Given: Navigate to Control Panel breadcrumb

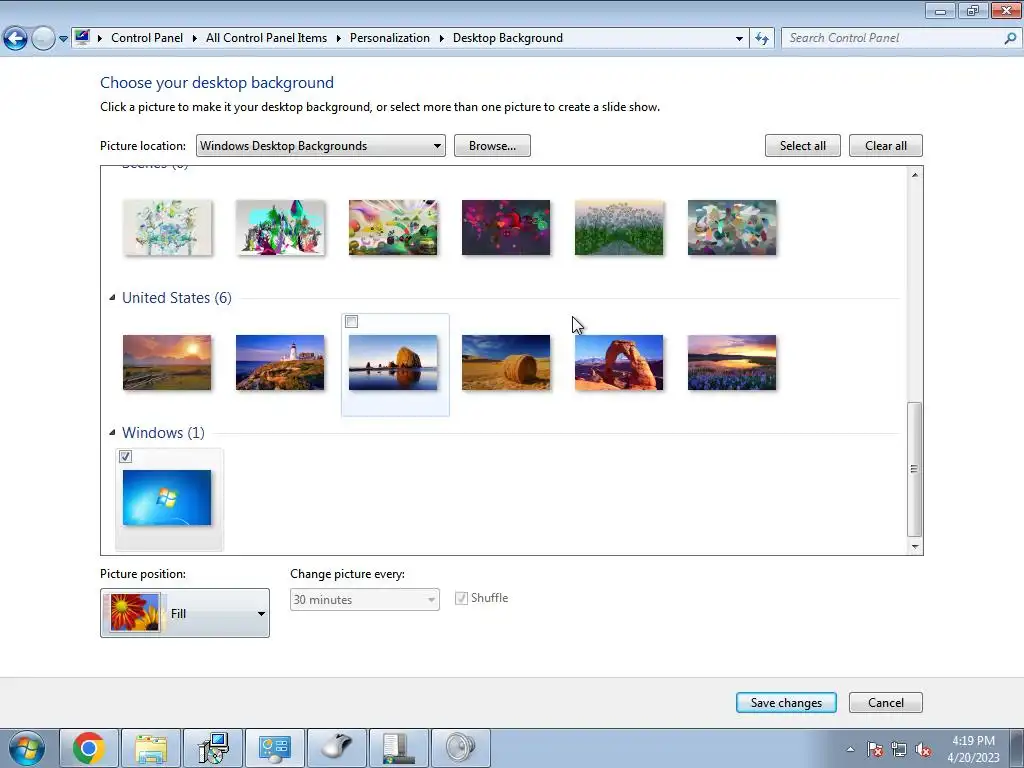Looking at the screenshot, I should coord(147,38).
